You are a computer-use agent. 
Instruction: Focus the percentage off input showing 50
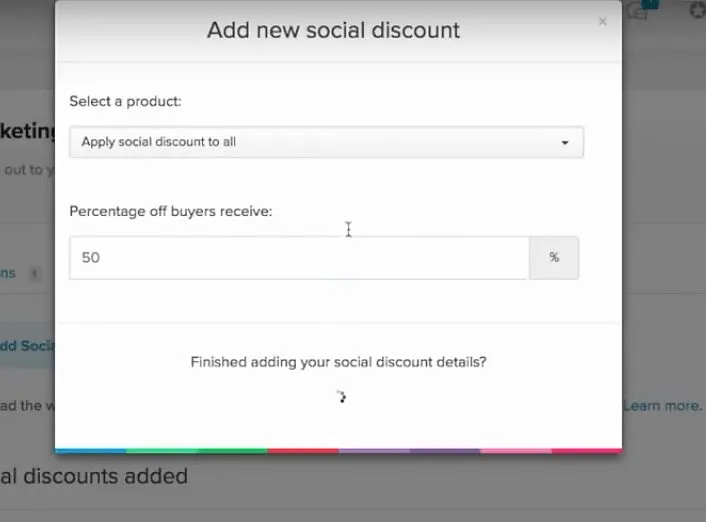coord(299,258)
